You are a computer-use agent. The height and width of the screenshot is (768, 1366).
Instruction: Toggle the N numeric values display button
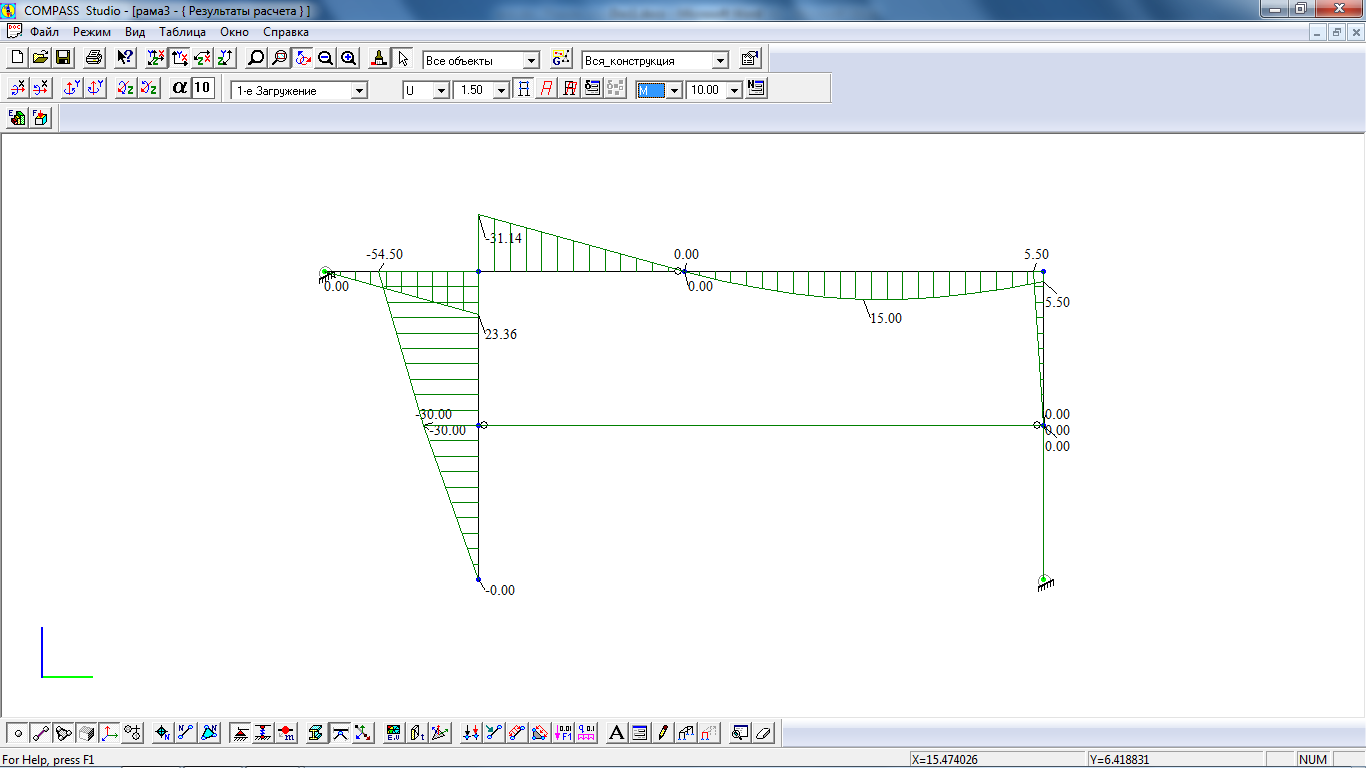pos(756,88)
